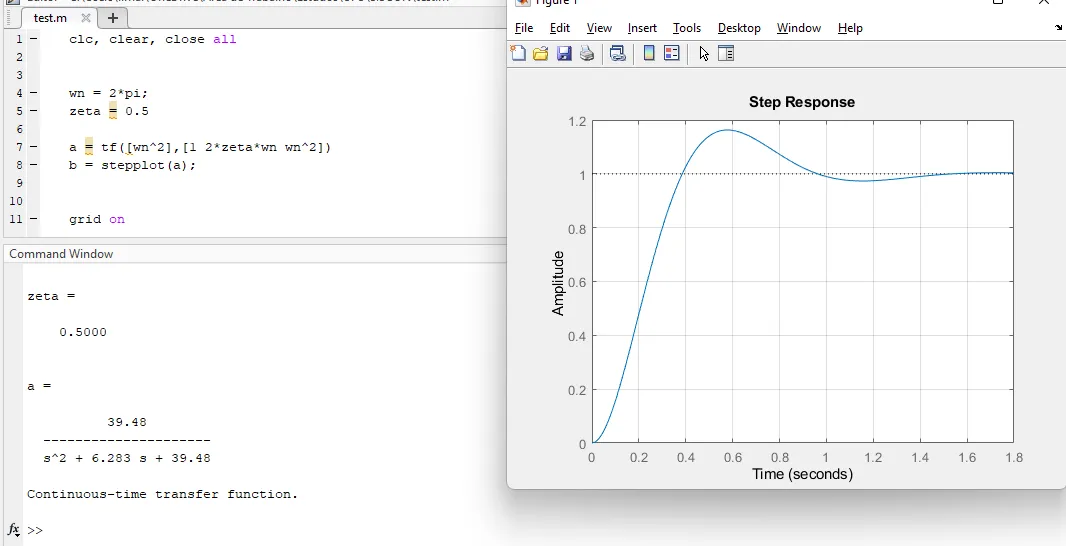Open the Tools menu in the figure
1066x546 pixels.
(686, 28)
